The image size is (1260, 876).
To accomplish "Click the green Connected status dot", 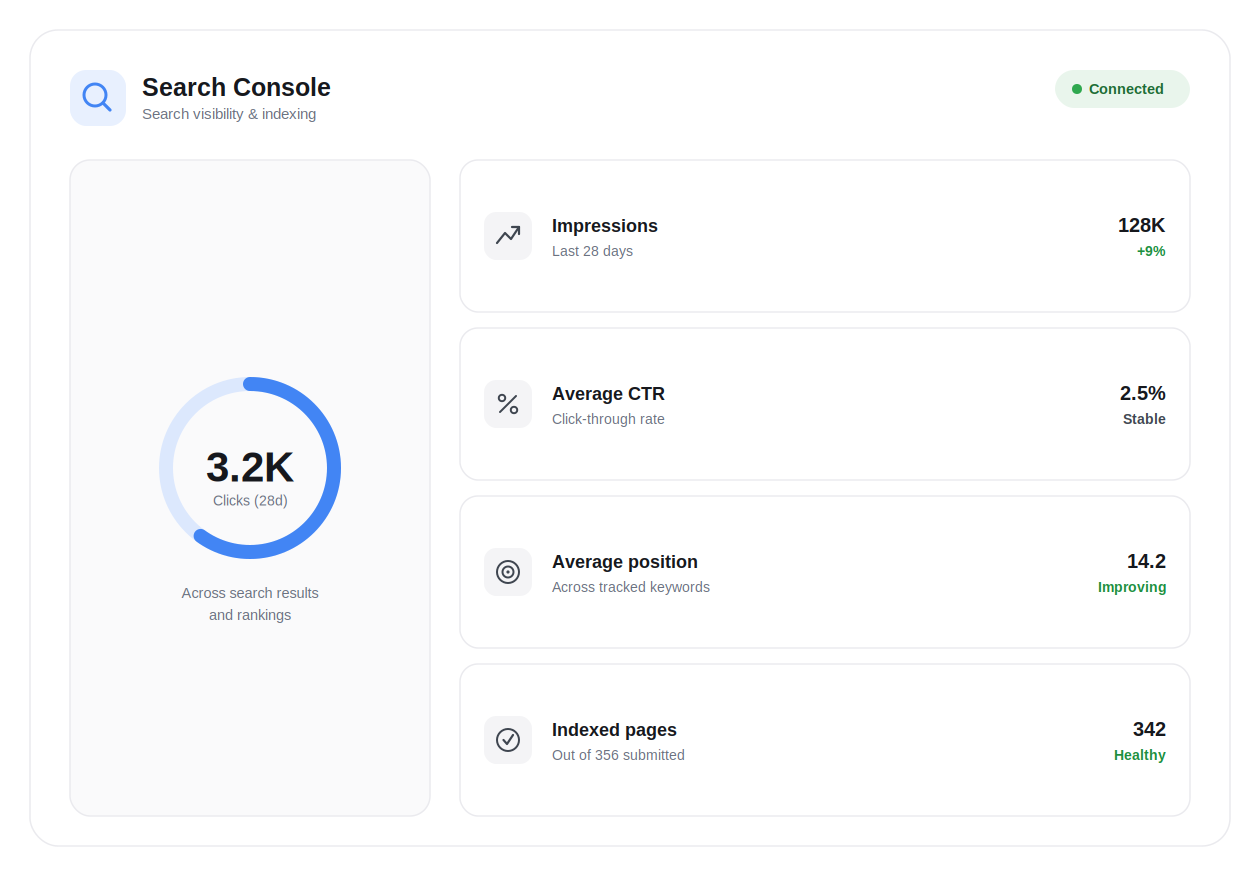I will pyautogui.click(x=1077, y=89).
